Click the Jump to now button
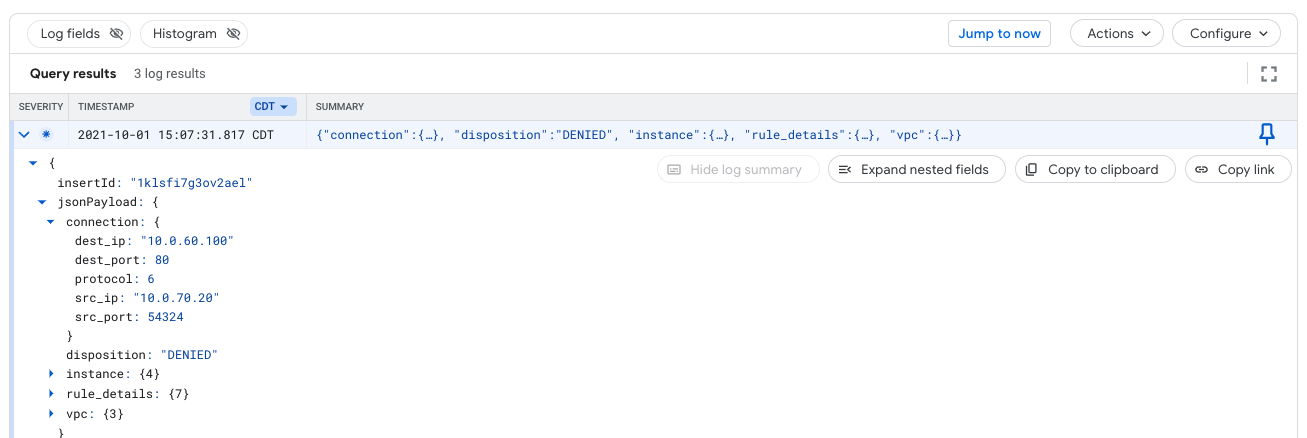This screenshot has width=1307, height=438. point(999,34)
